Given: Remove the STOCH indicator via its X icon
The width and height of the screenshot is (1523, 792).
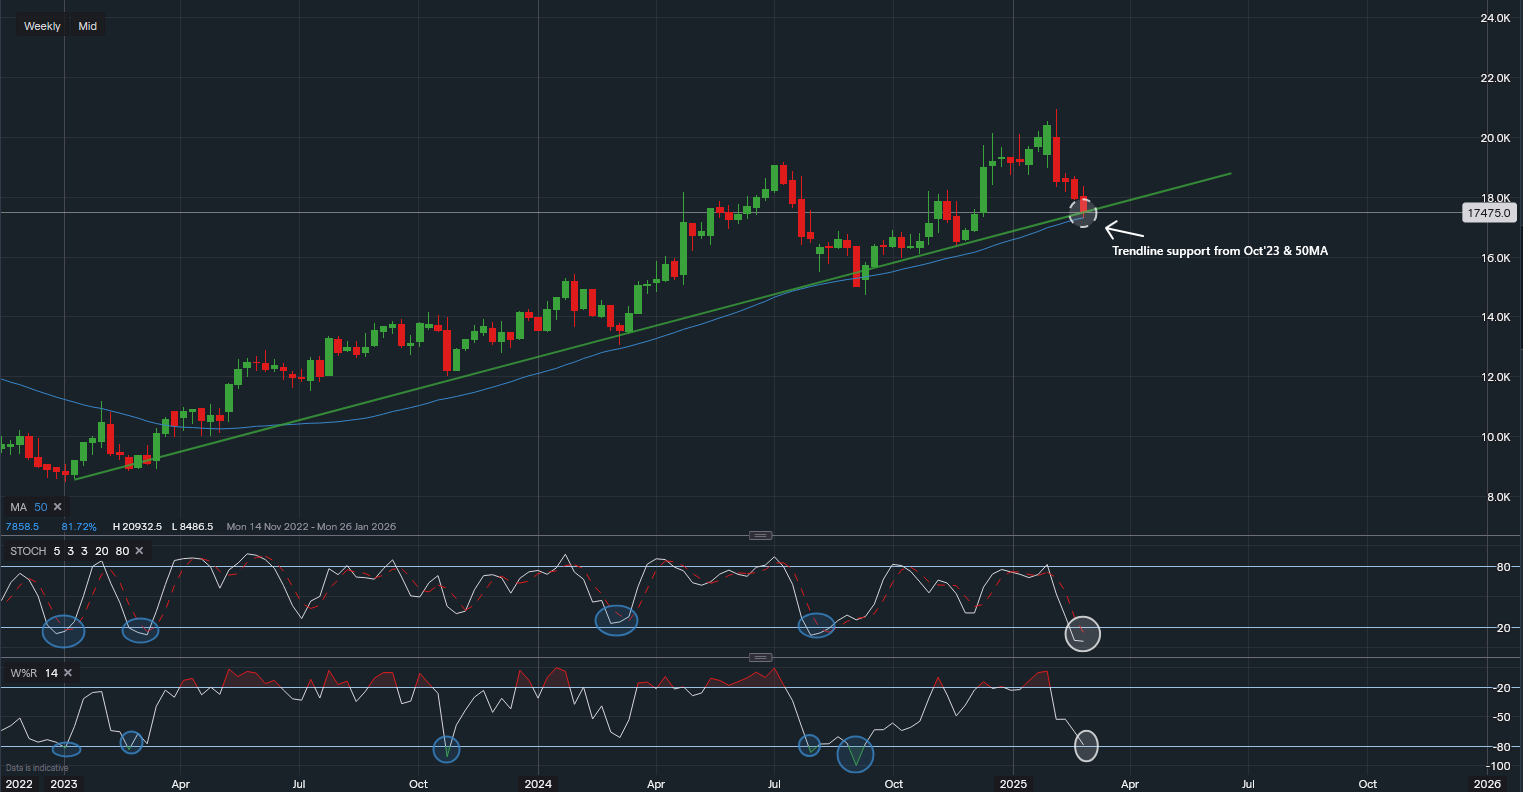Looking at the screenshot, I should coord(139,551).
